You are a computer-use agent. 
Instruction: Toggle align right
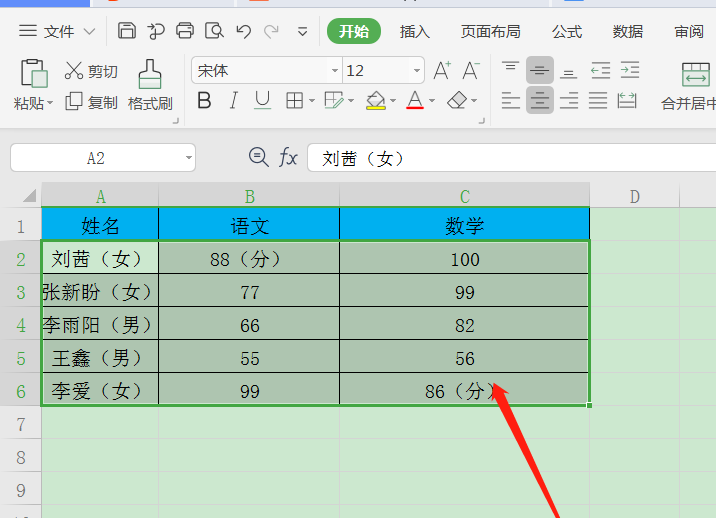coord(569,100)
